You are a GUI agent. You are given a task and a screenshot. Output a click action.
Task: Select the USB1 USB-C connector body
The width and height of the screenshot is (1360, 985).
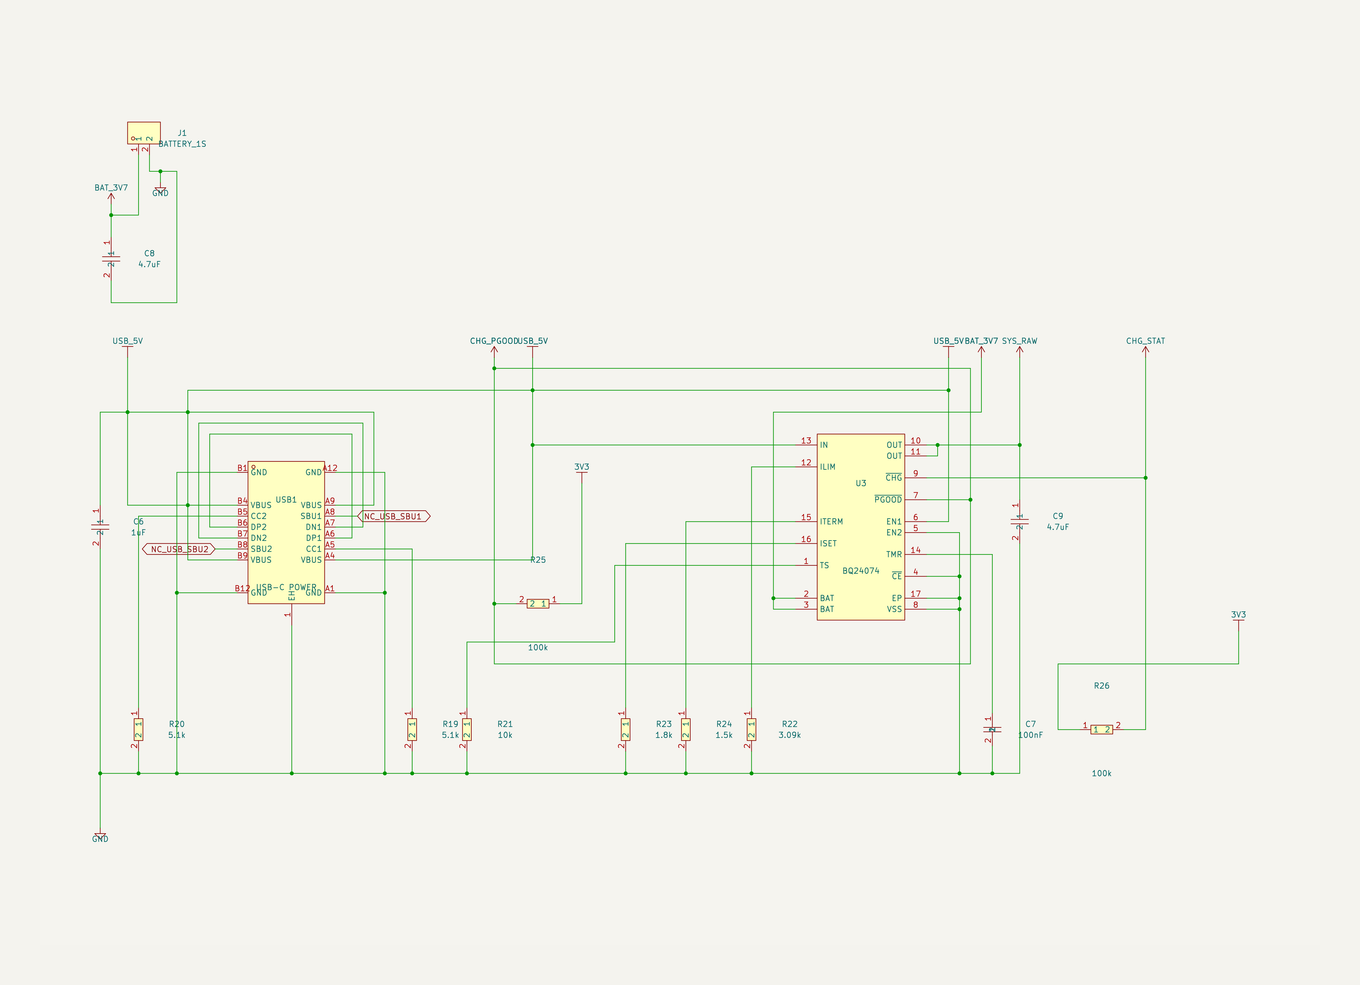click(286, 532)
